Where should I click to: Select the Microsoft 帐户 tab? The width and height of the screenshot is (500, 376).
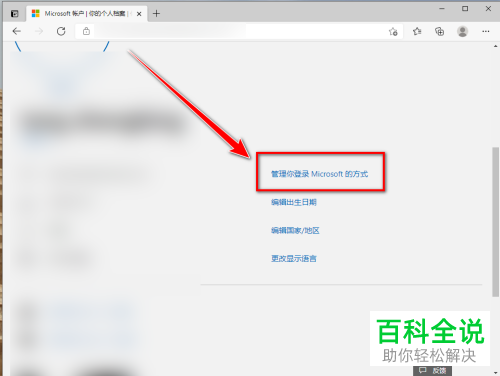coord(86,14)
